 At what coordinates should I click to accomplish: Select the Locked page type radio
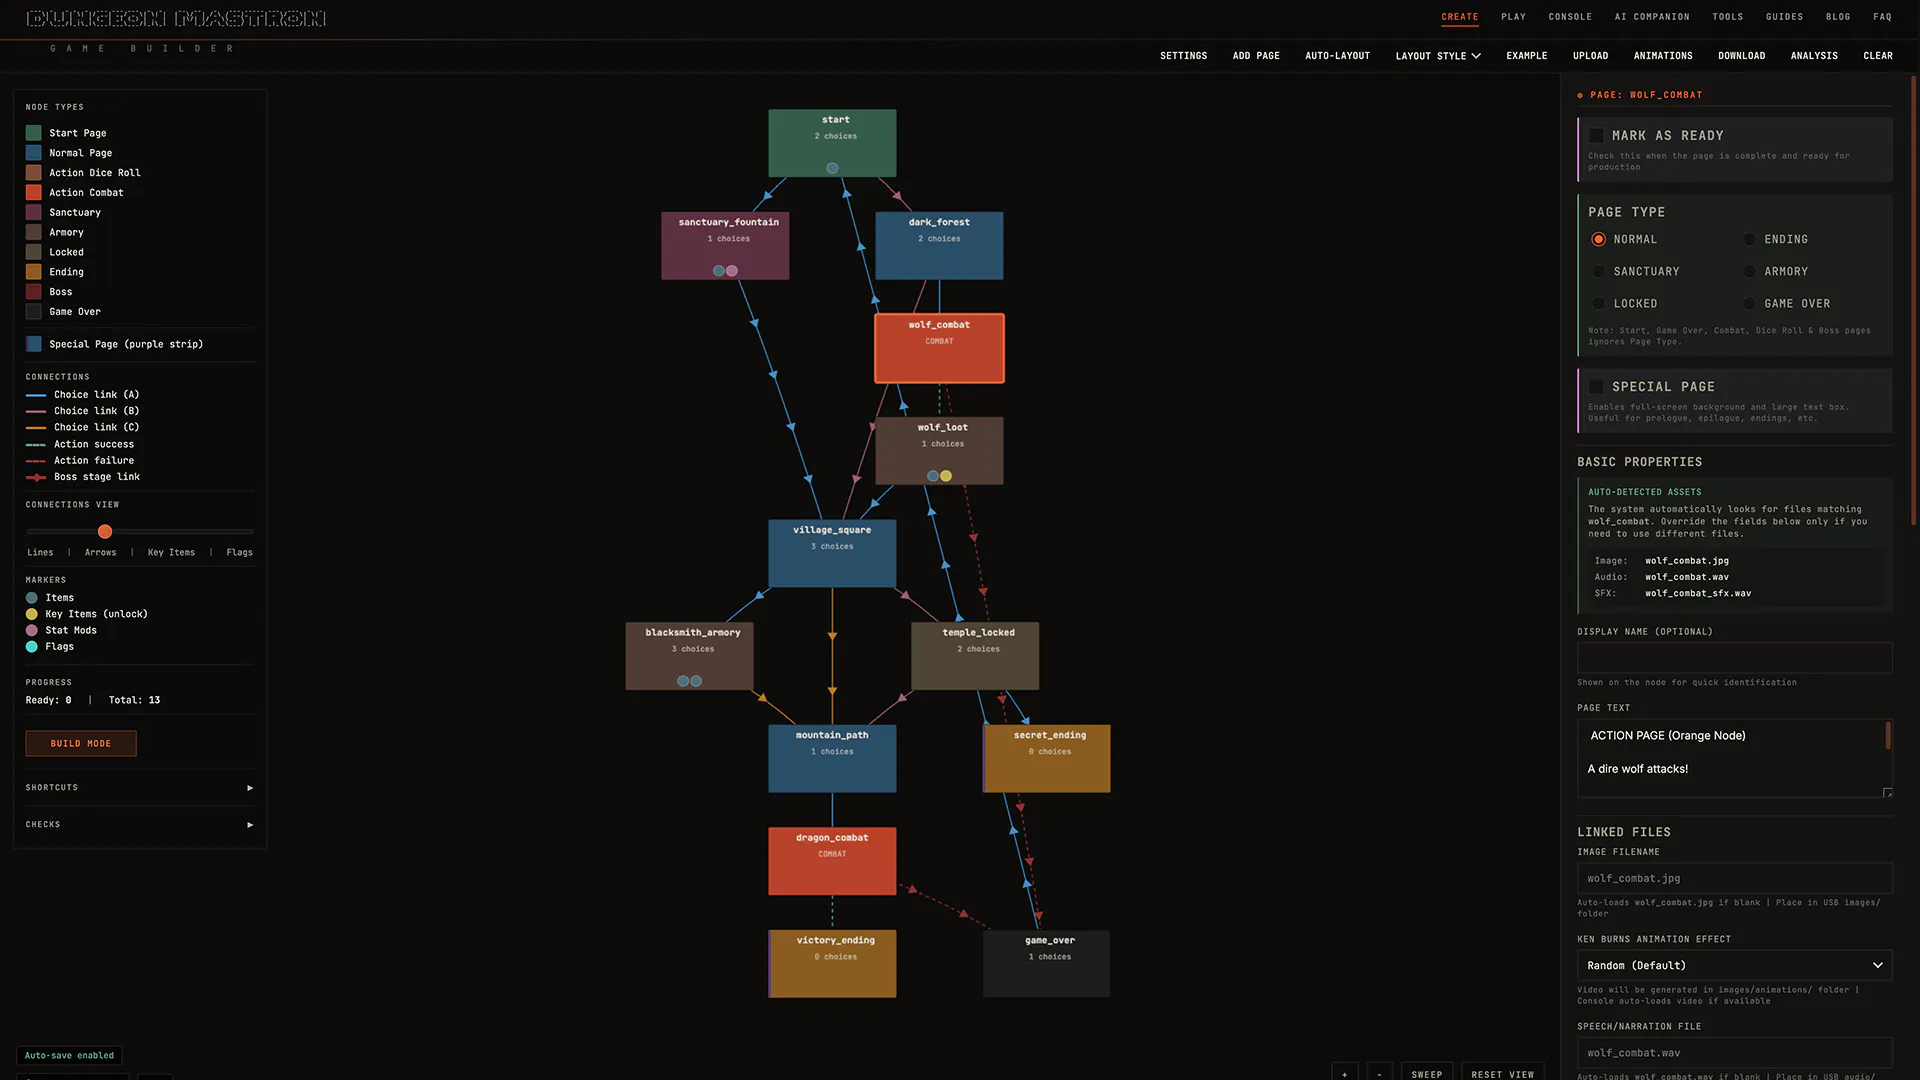click(x=1598, y=303)
